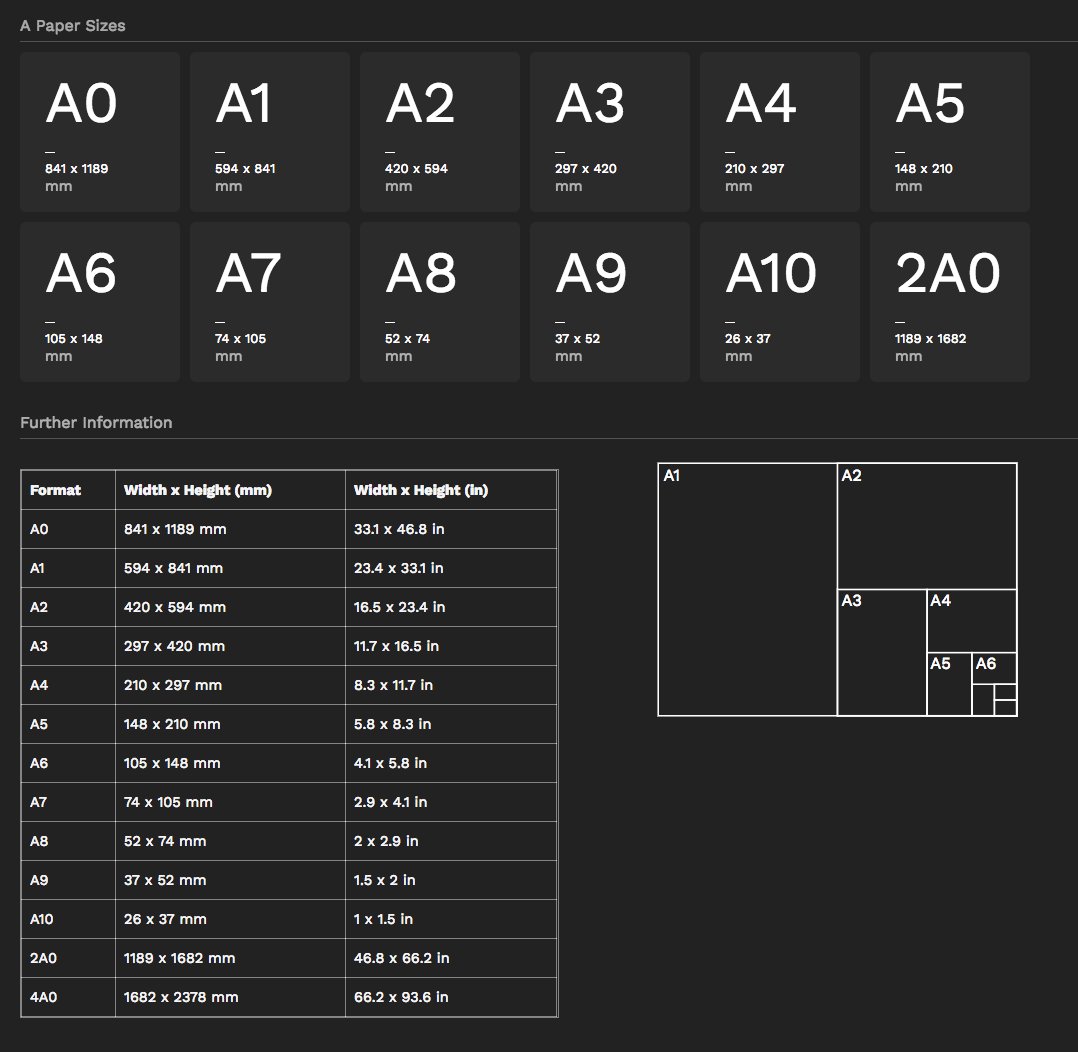This screenshot has width=1078, height=1052.
Task: Click table cell '46.8 x 66.2 in'
Action: point(451,958)
